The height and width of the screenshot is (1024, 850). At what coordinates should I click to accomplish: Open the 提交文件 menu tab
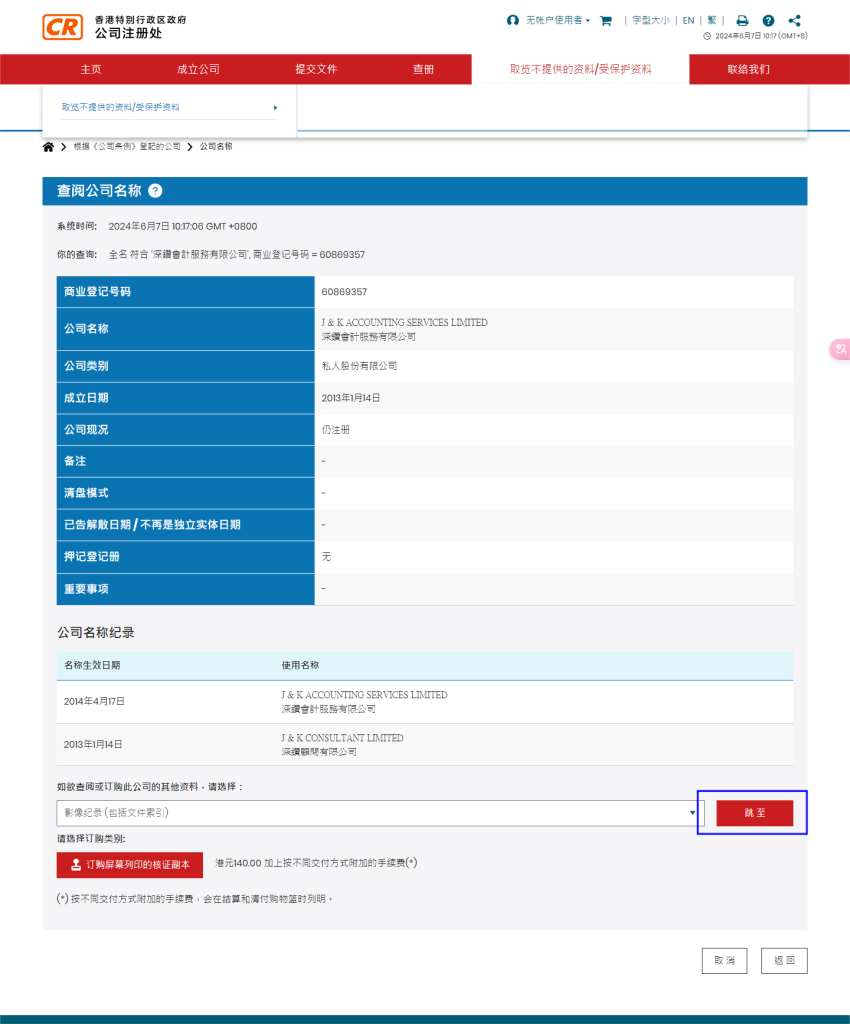point(316,69)
